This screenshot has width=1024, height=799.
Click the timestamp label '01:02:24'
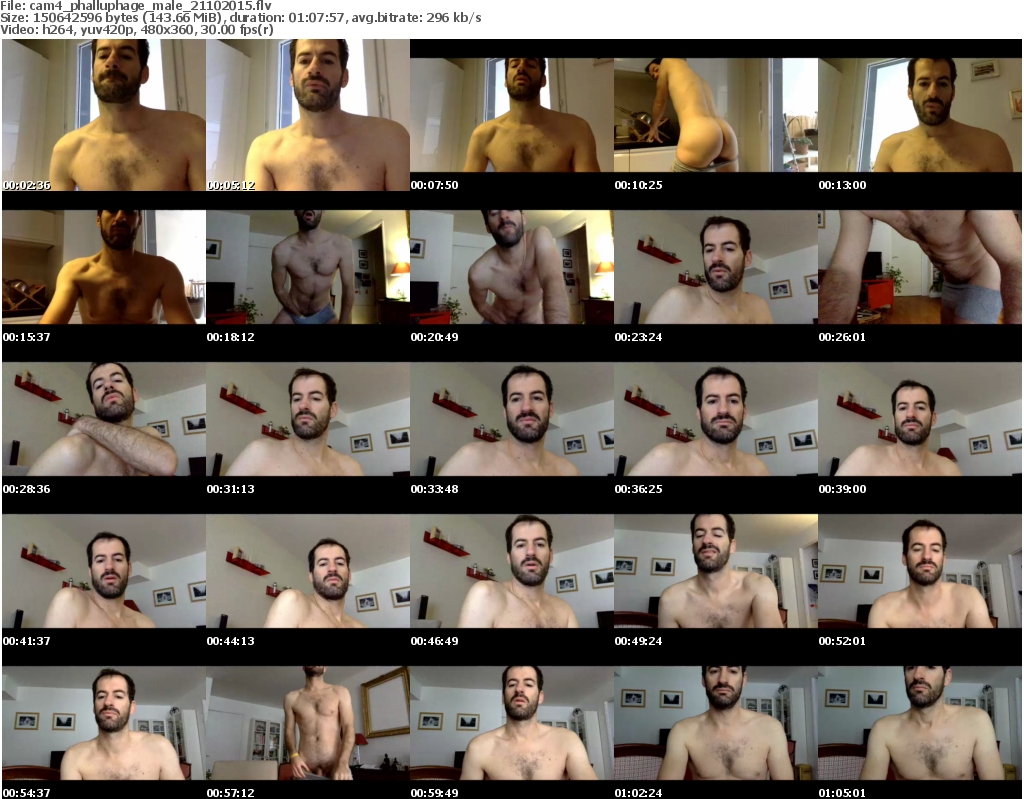tap(638, 792)
